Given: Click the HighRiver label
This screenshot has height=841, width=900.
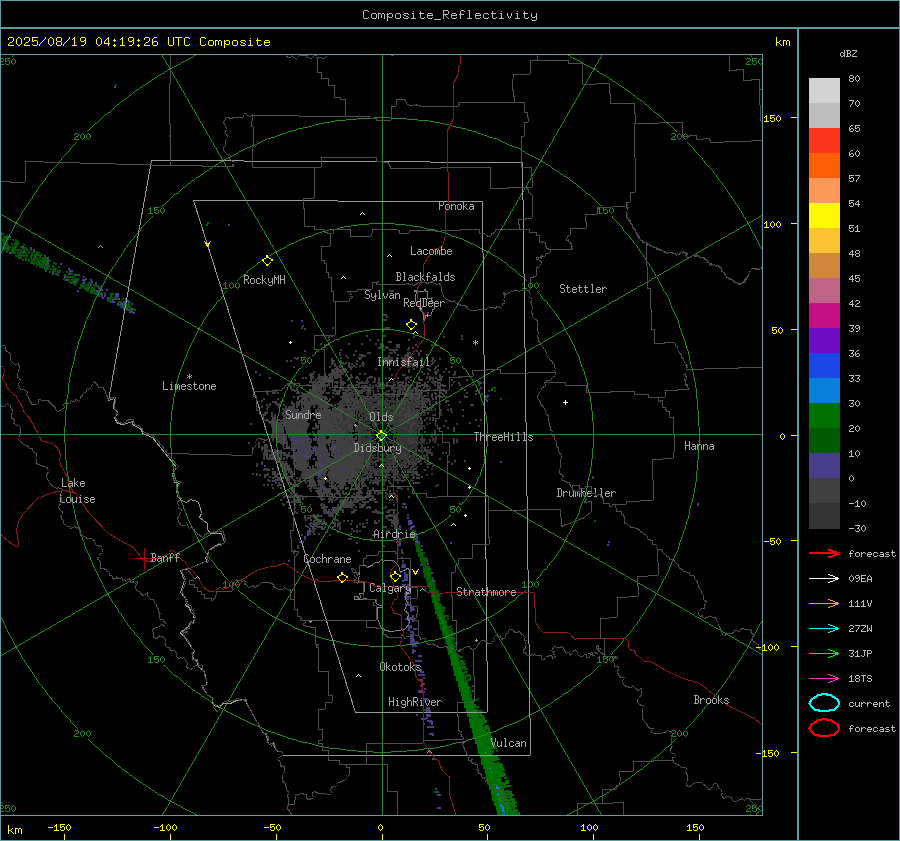Looking at the screenshot, I should click(415, 702).
